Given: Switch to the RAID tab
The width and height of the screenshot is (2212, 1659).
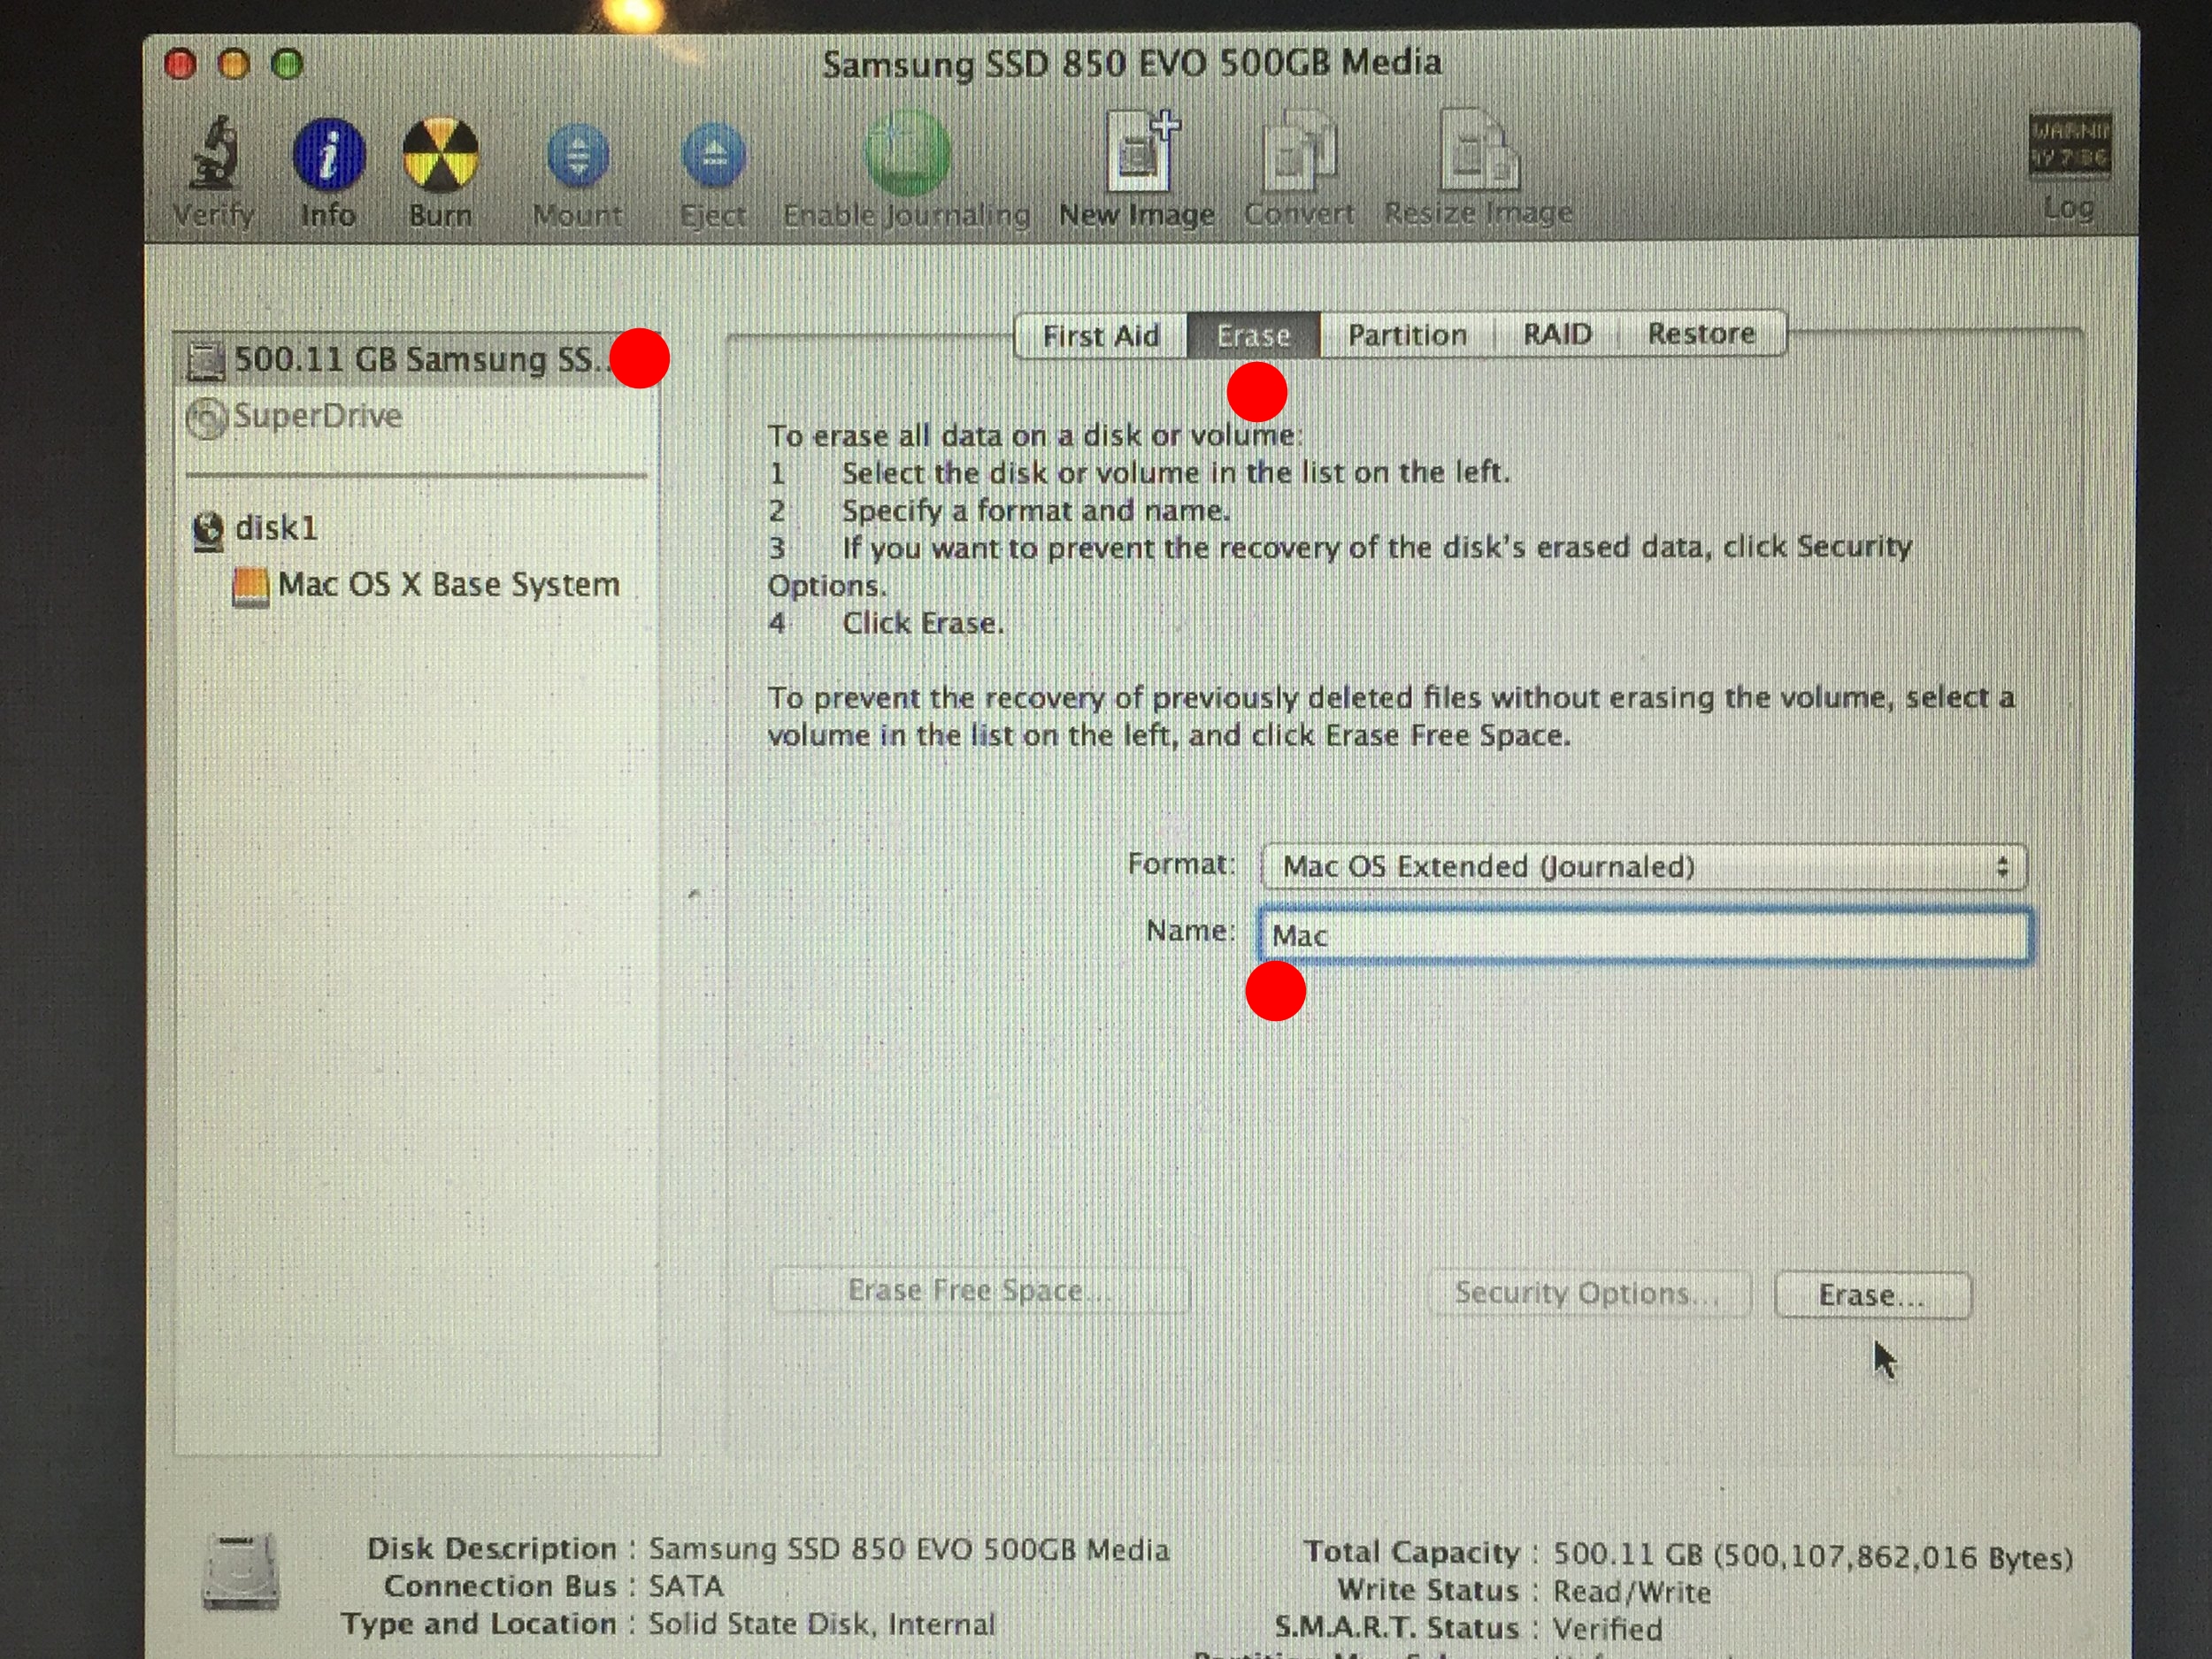Looking at the screenshot, I should pyautogui.click(x=1557, y=334).
